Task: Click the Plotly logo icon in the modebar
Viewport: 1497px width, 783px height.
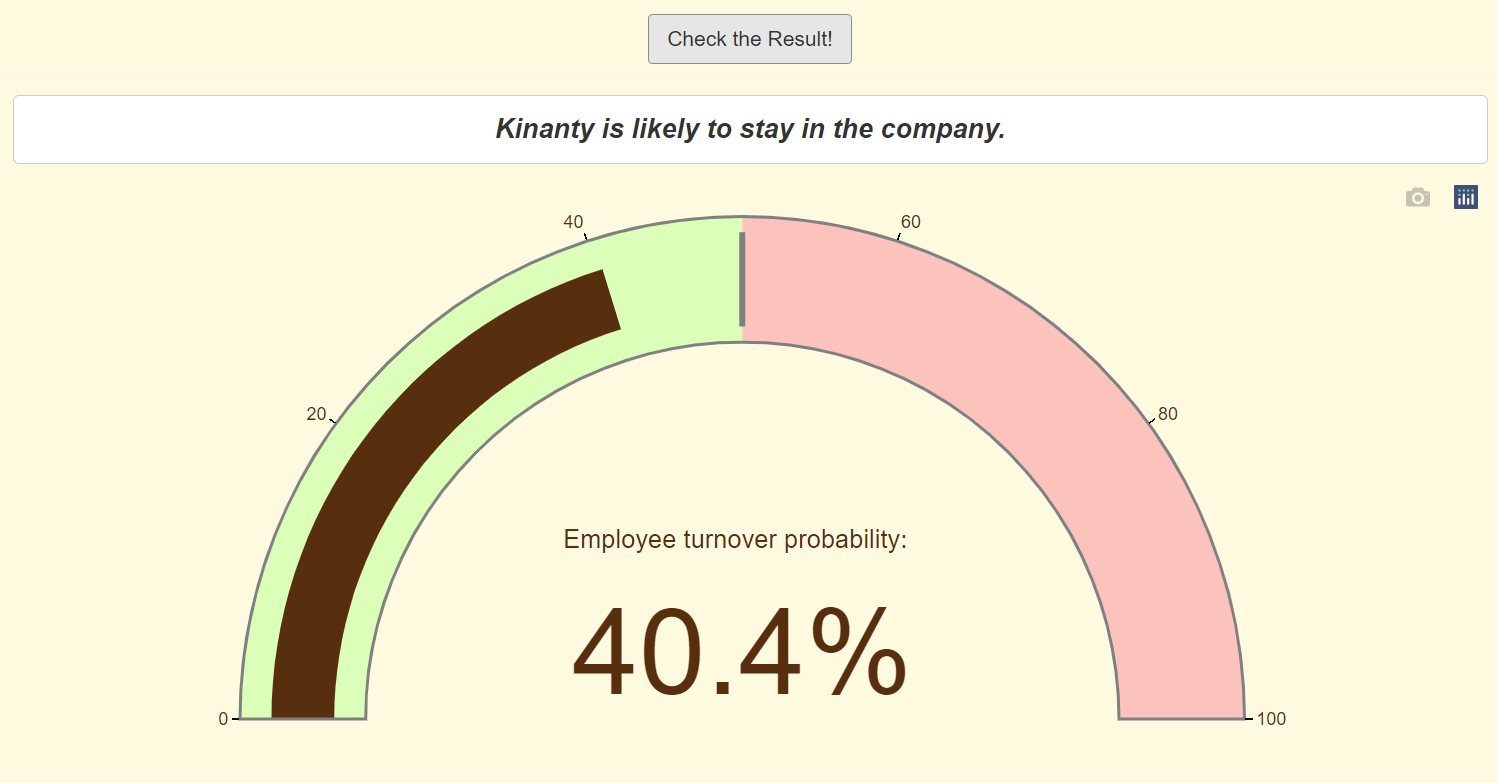Action: point(1465,197)
